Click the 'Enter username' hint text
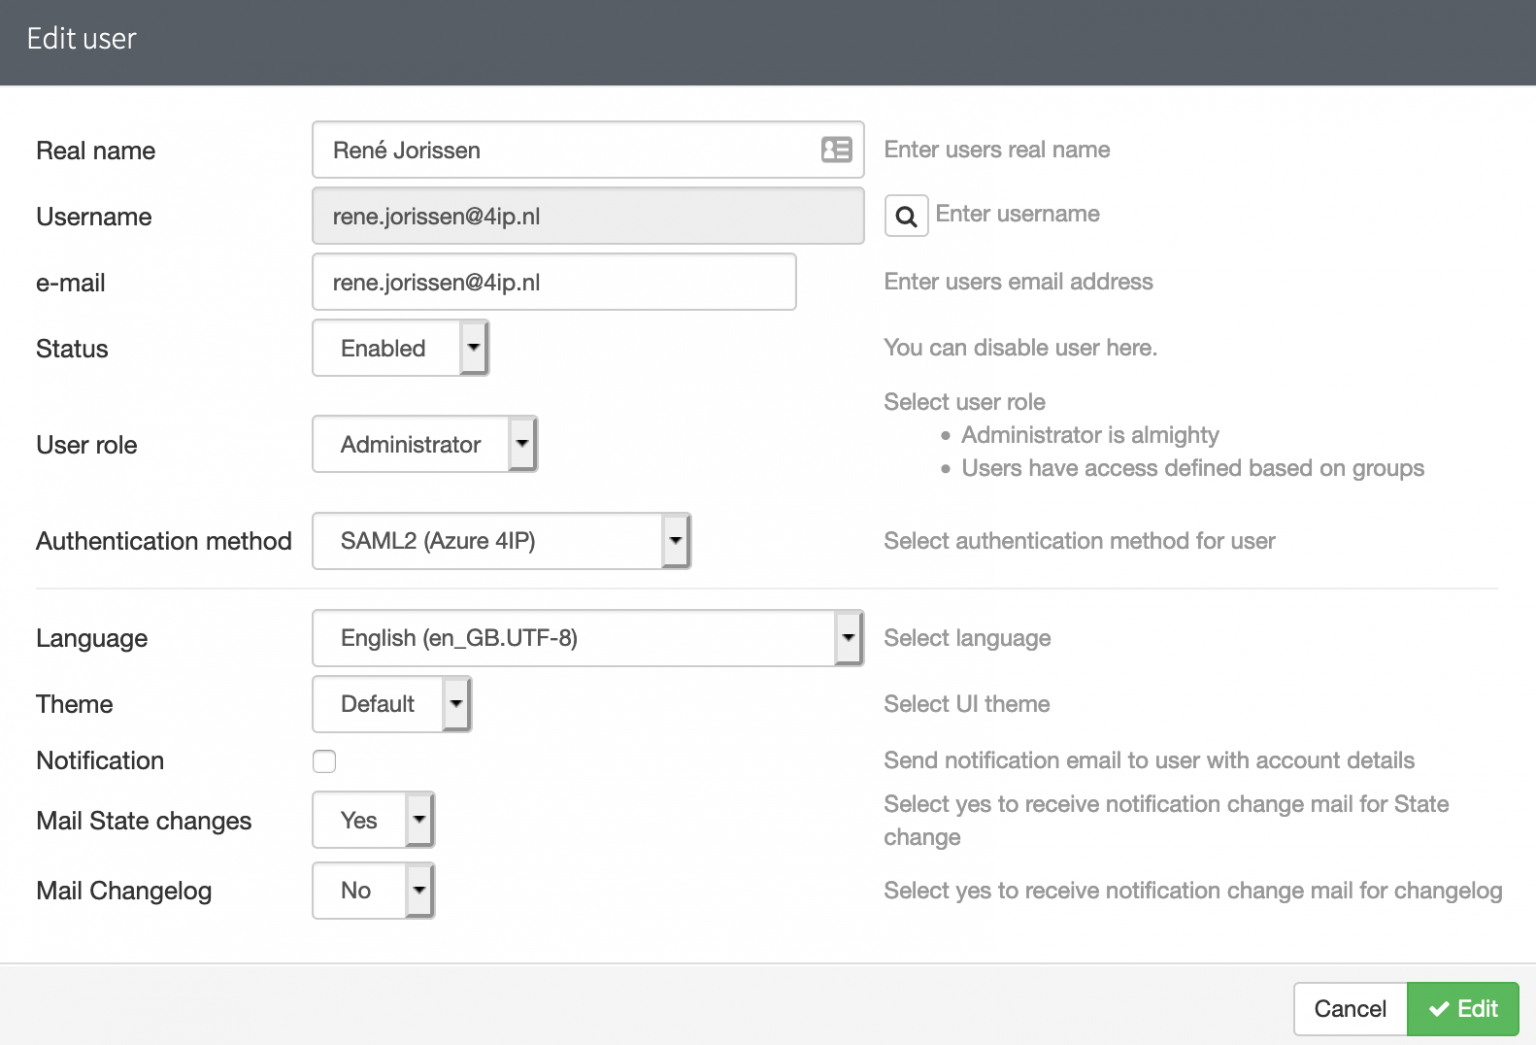Image resolution: width=1536 pixels, height=1045 pixels. [1017, 214]
